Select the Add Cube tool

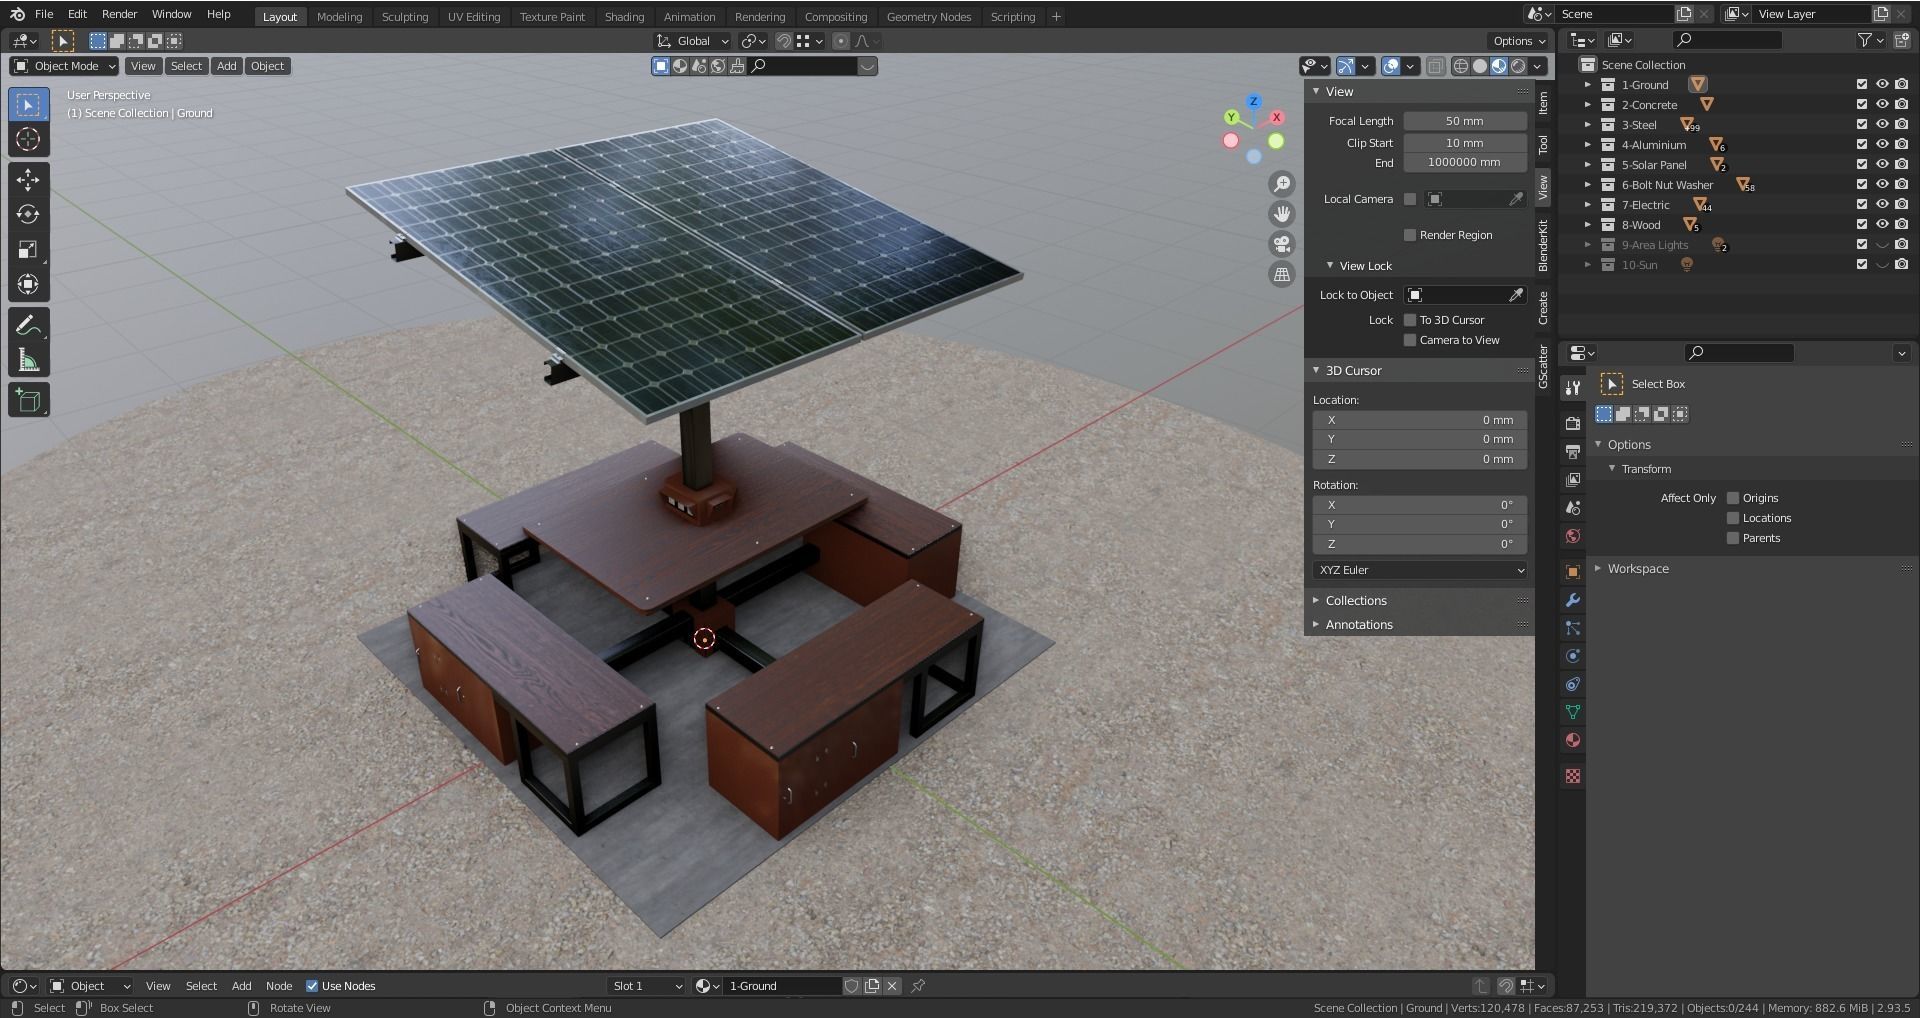pyautogui.click(x=28, y=401)
